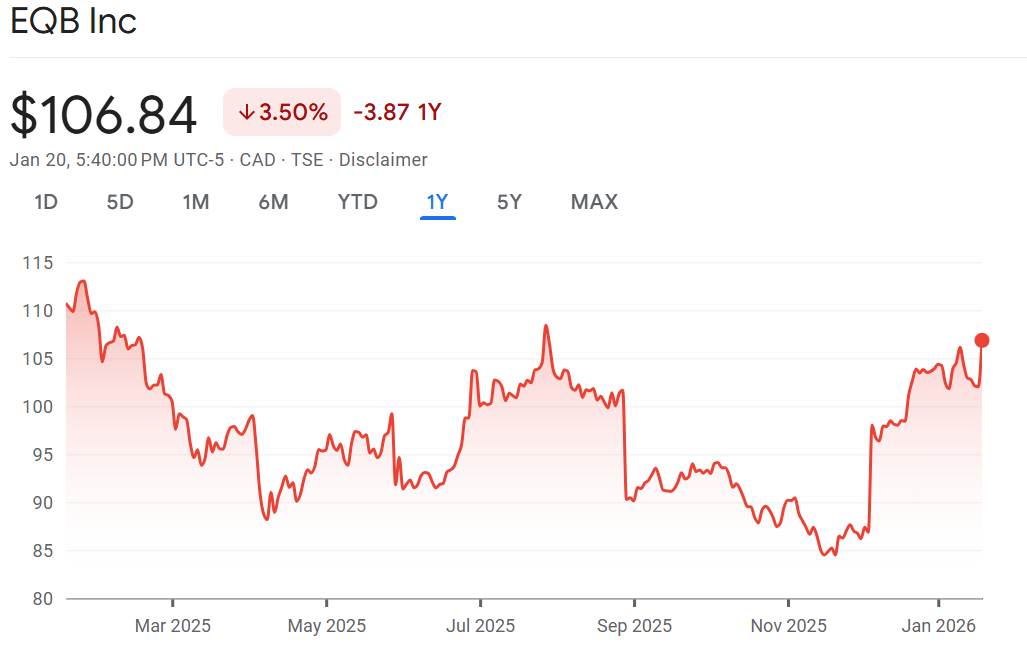Select the active 1Y tab
Viewport: 1027px width, 652px height.
point(437,202)
